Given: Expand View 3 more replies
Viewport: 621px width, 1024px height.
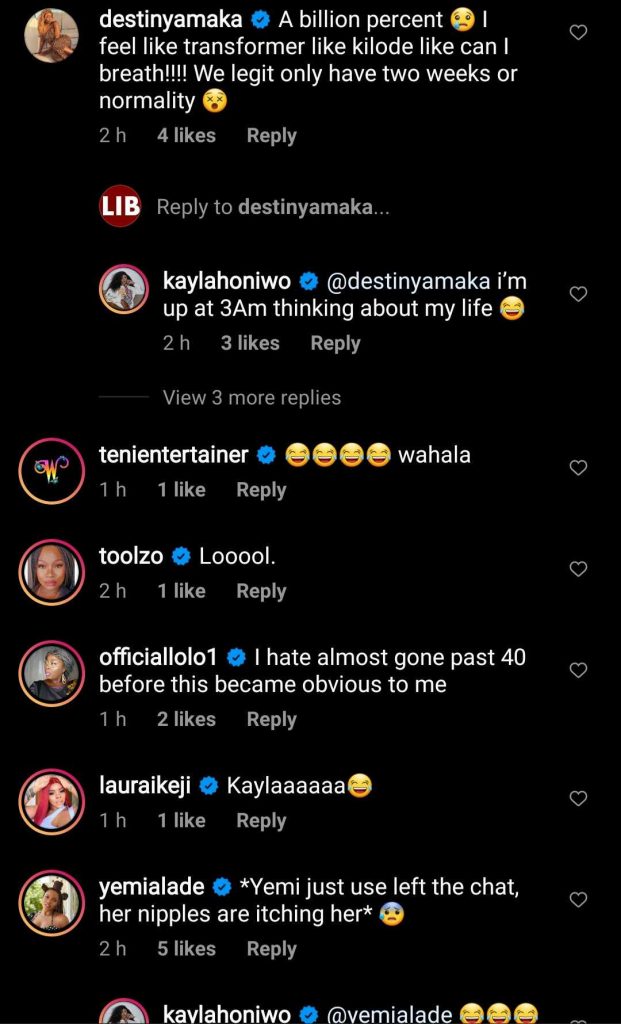Looking at the screenshot, I should click(x=251, y=398).
